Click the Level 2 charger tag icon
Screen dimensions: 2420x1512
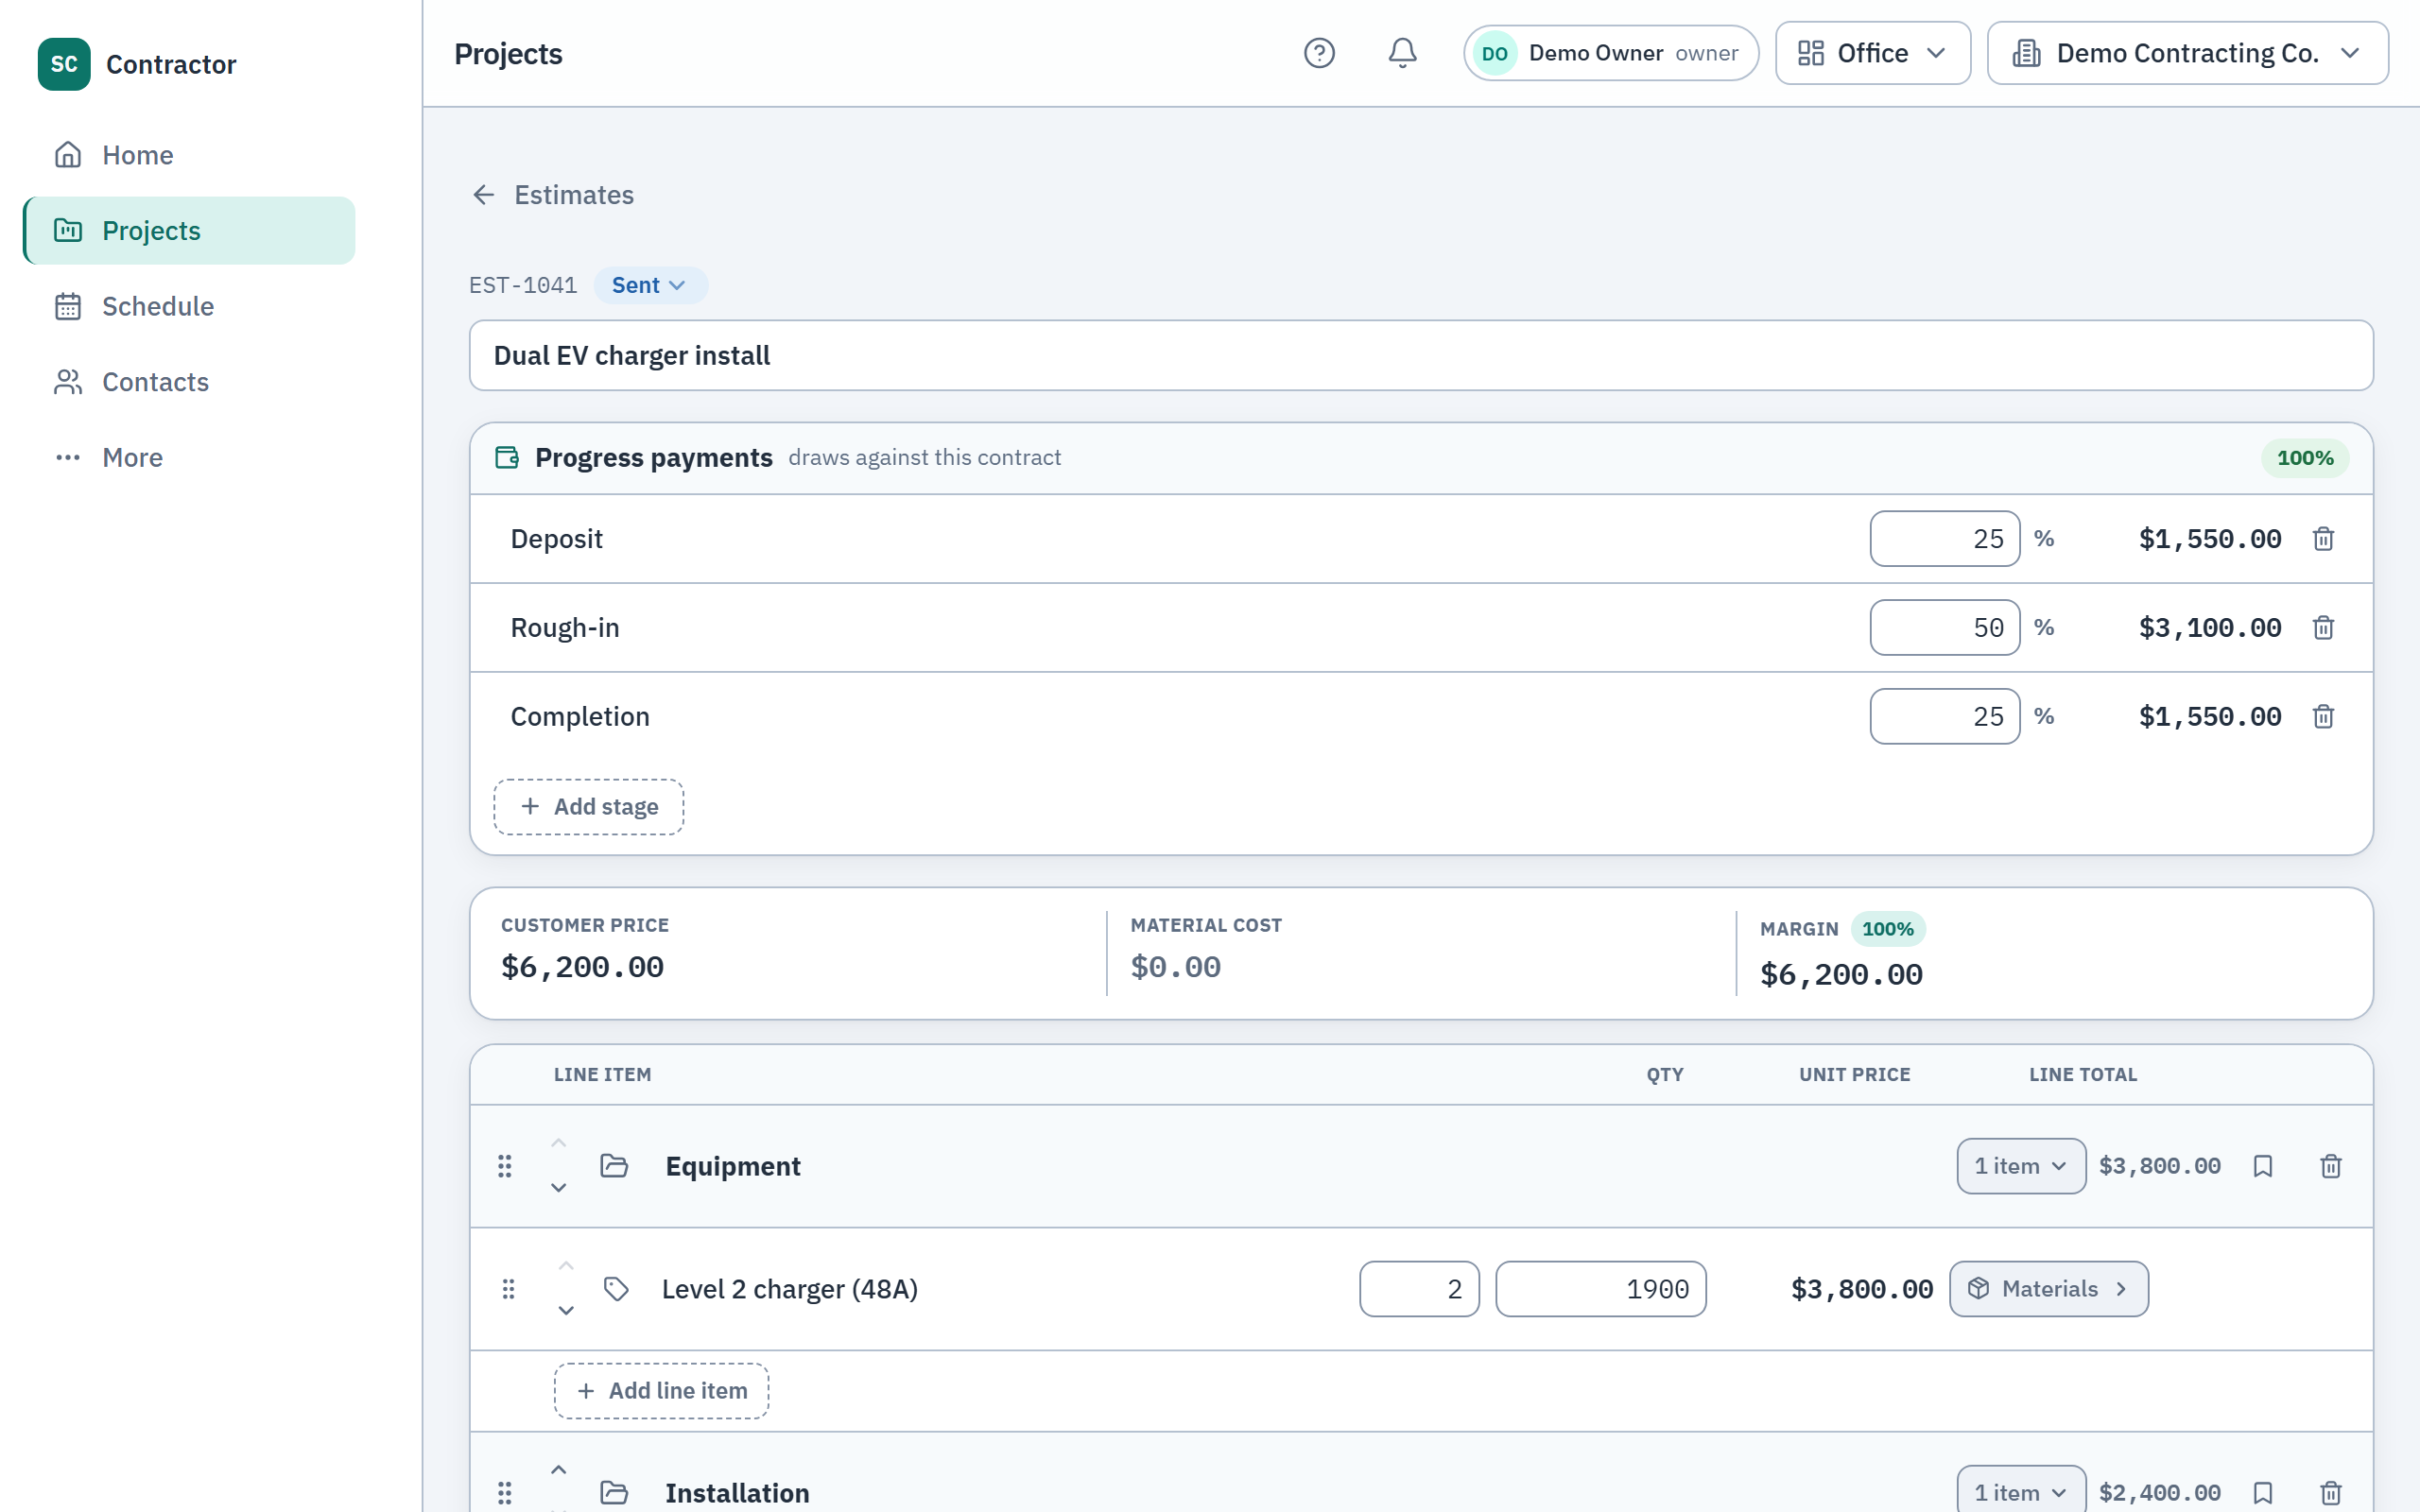tap(617, 1289)
